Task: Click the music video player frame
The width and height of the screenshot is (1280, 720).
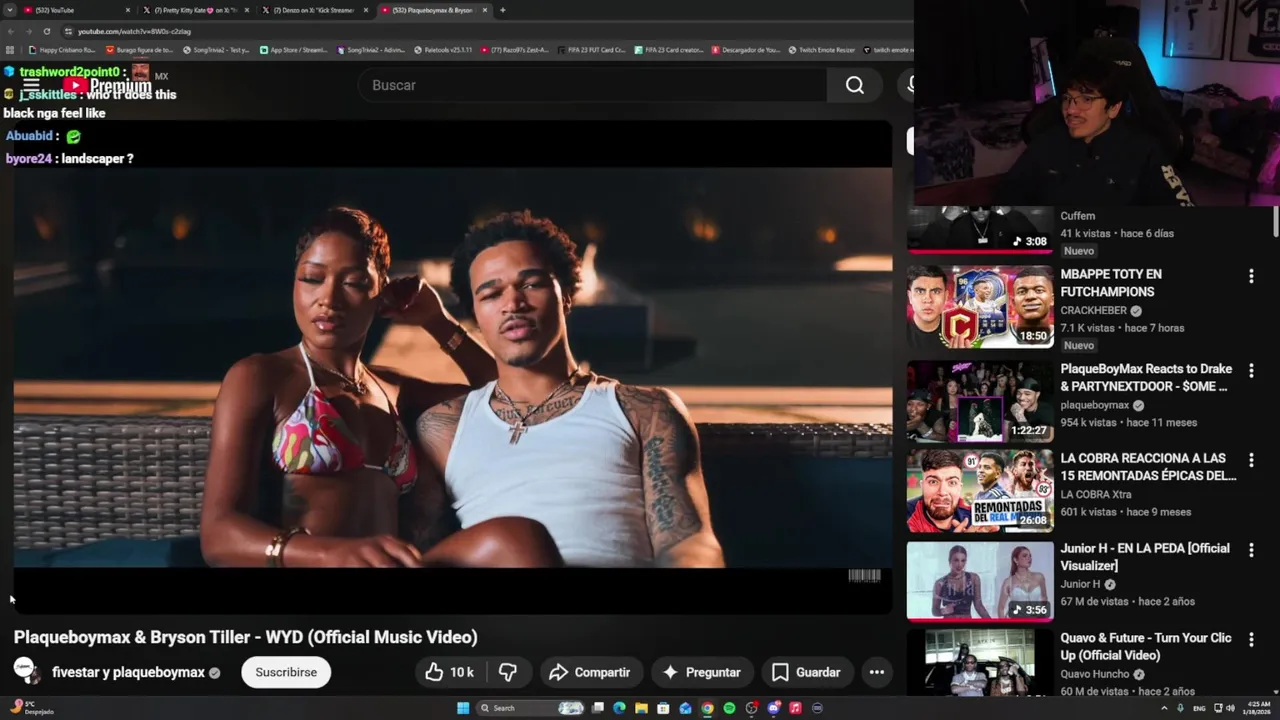Action: tap(452, 367)
